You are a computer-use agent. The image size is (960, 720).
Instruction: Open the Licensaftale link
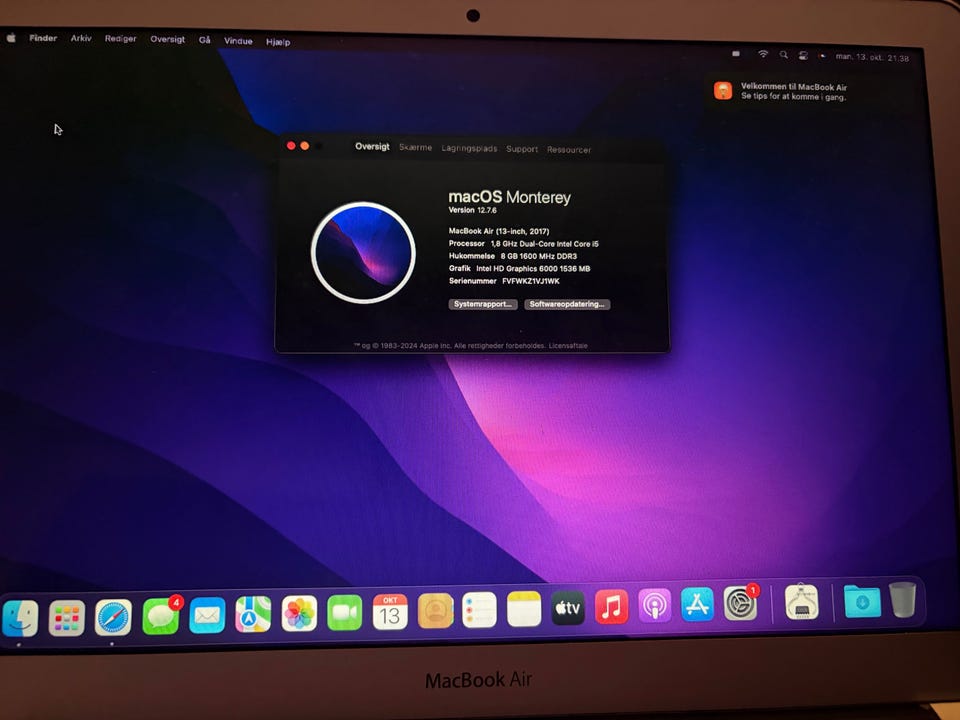click(568, 346)
